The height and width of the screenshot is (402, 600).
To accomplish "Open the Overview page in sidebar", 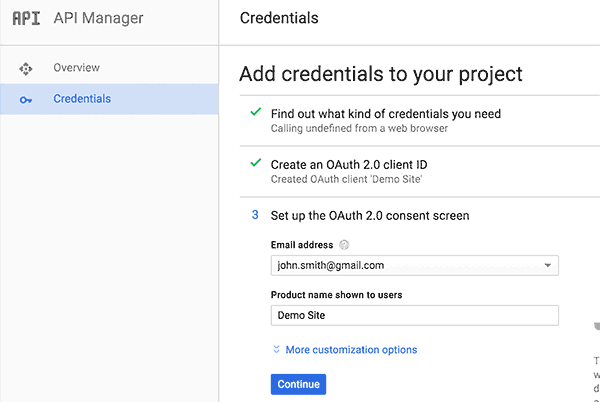I will [x=76, y=68].
